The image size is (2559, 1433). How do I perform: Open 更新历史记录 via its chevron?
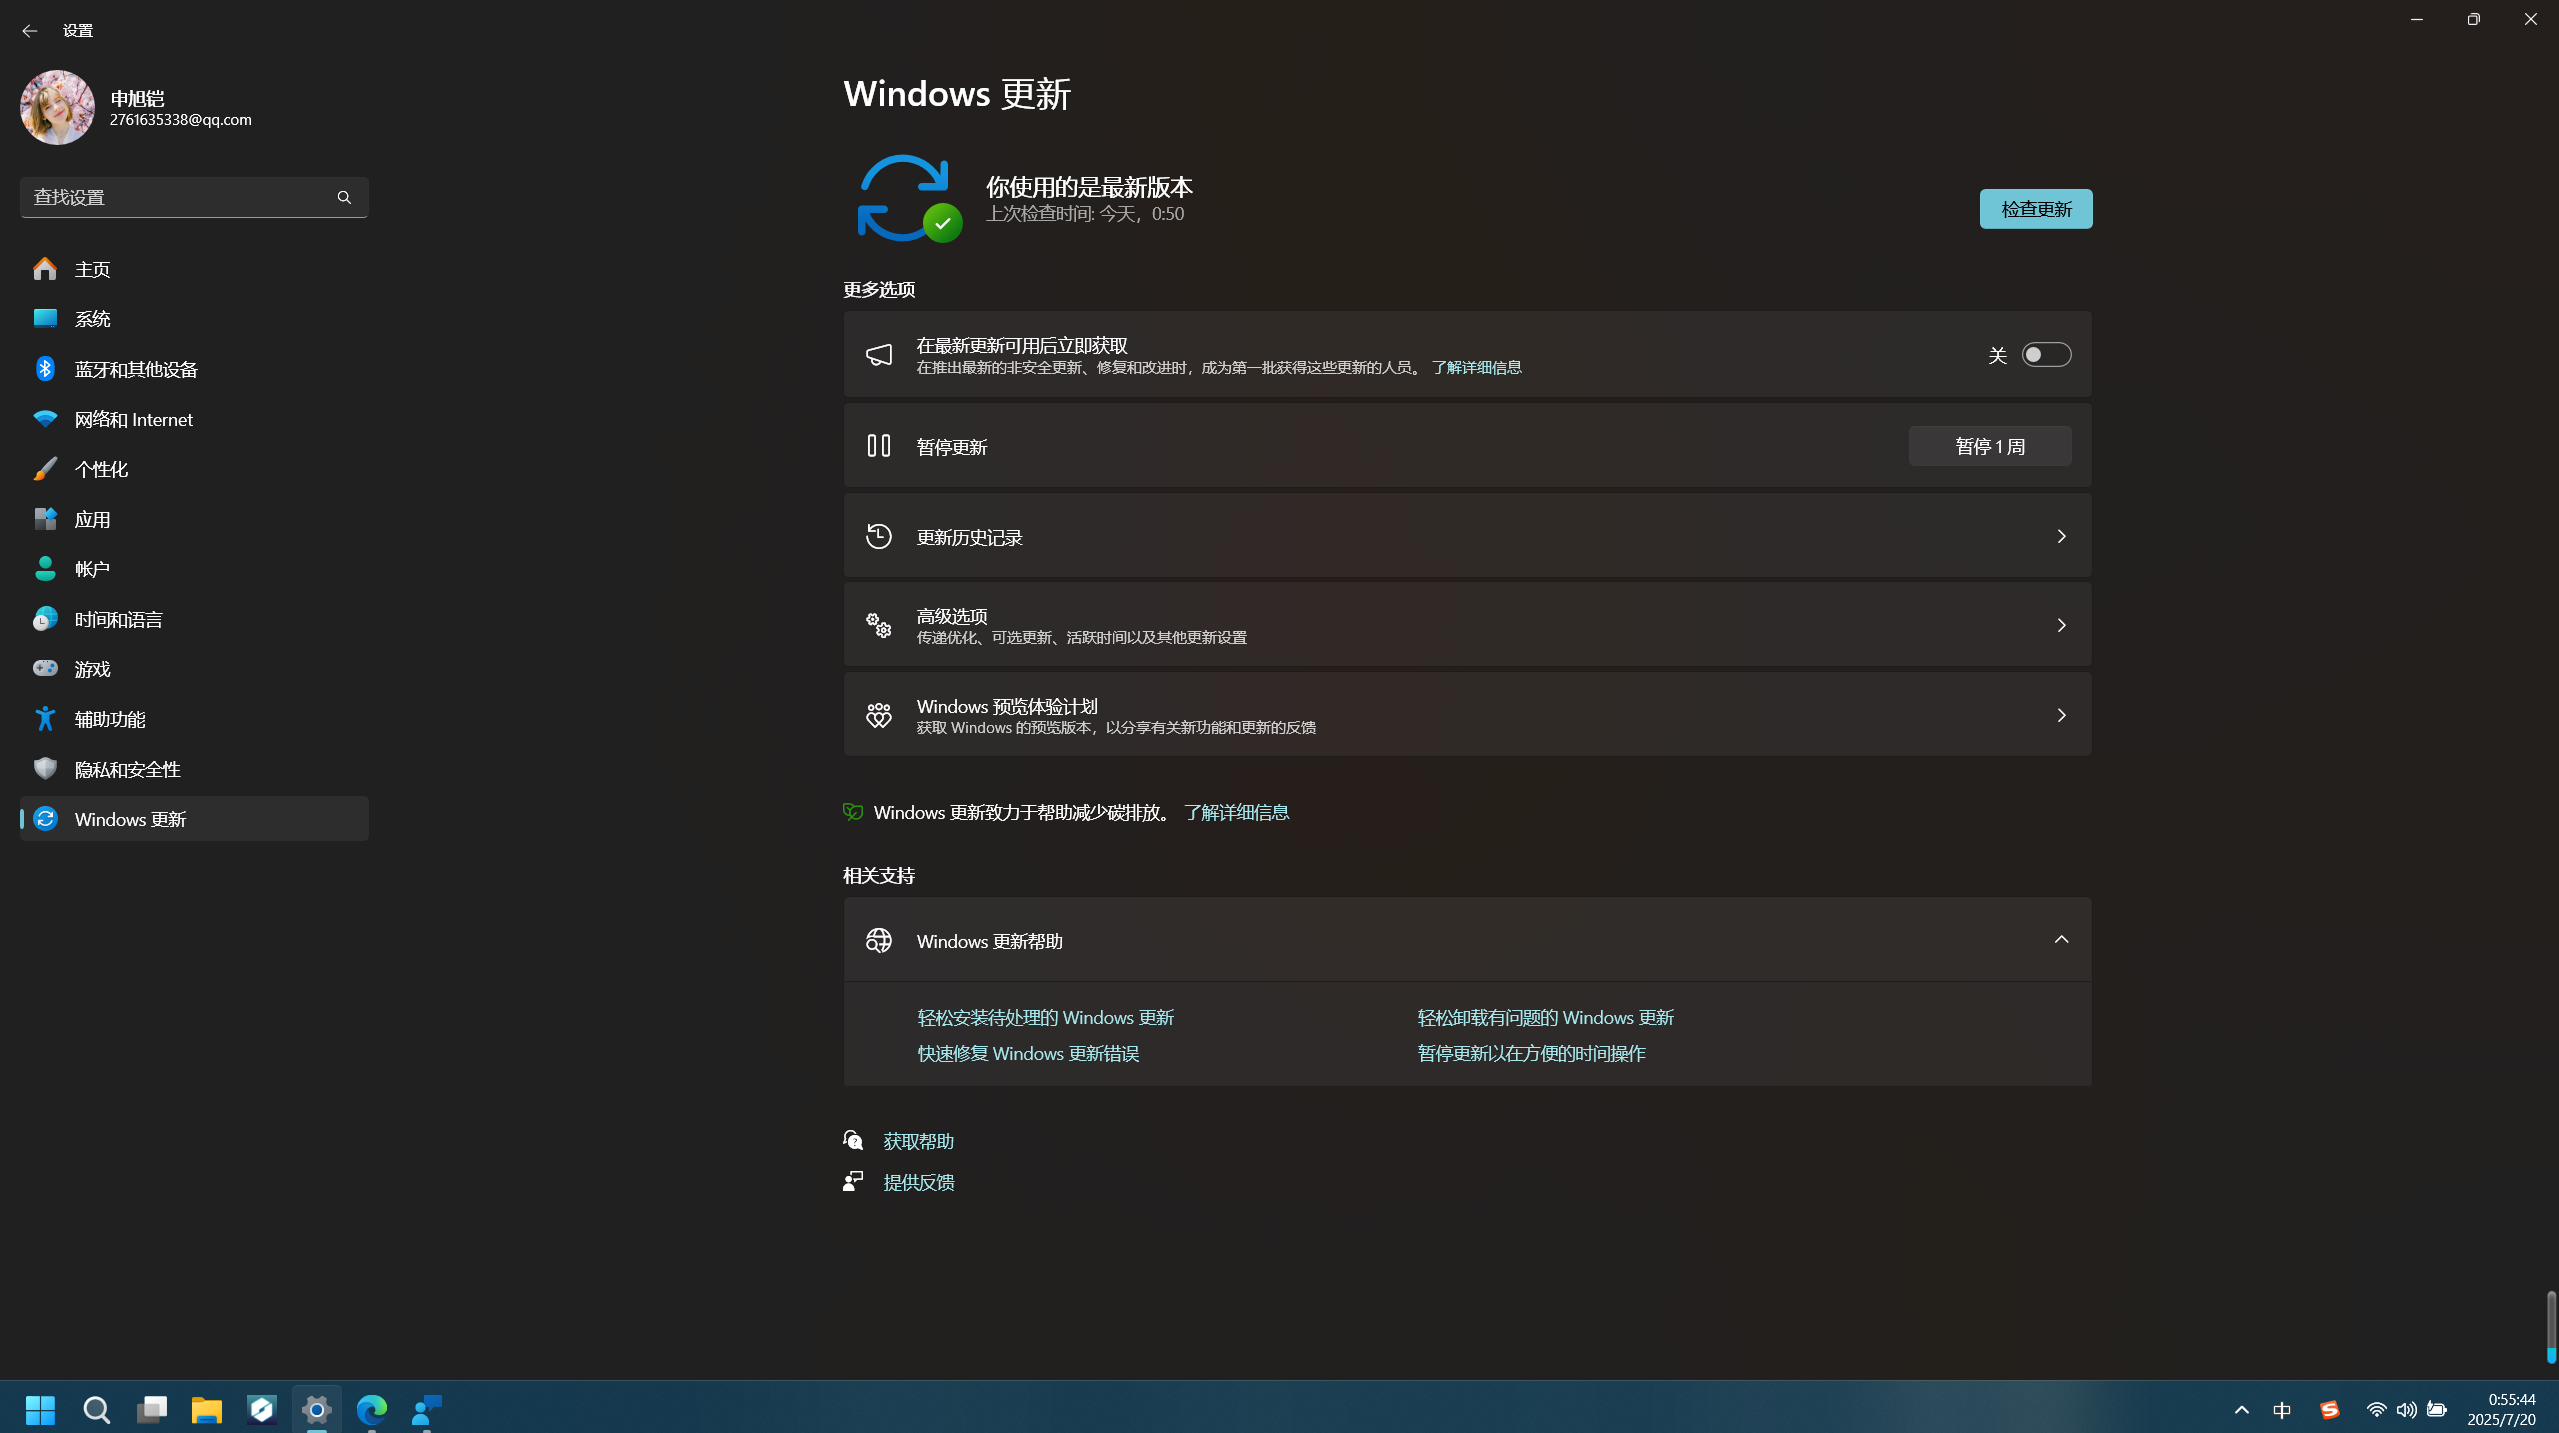click(x=2061, y=537)
